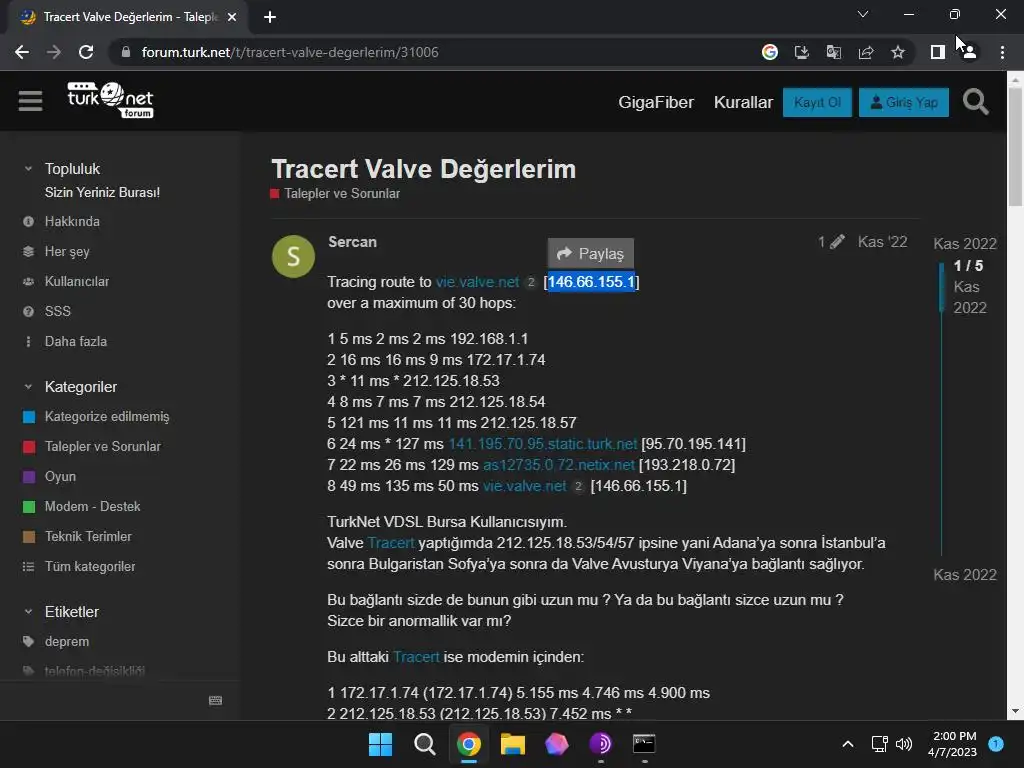Viewport: 1024px width, 768px height.
Task: Open the Sercan username link
Action: pos(352,242)
